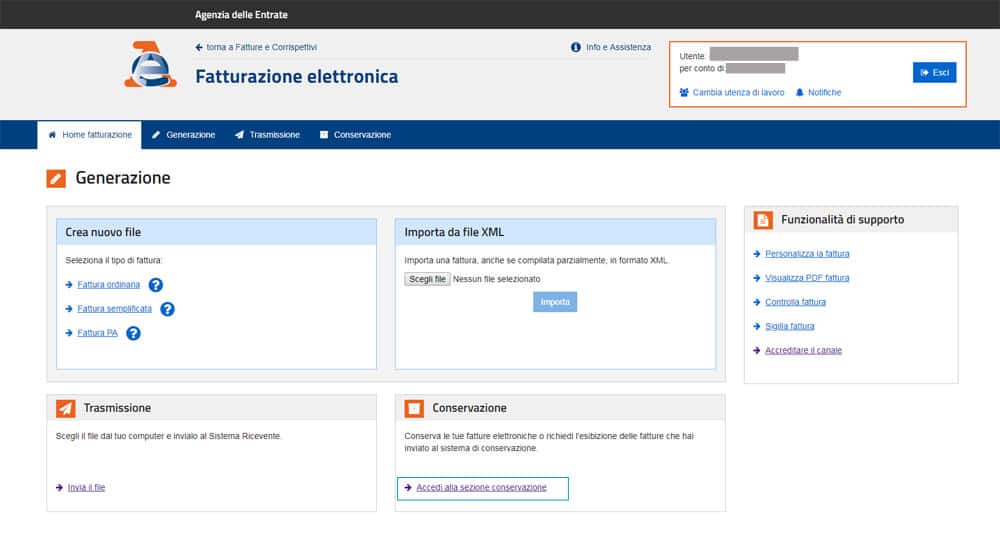
Task: Open the Fattura ordinaria link
Action: [x=109, y=285]
